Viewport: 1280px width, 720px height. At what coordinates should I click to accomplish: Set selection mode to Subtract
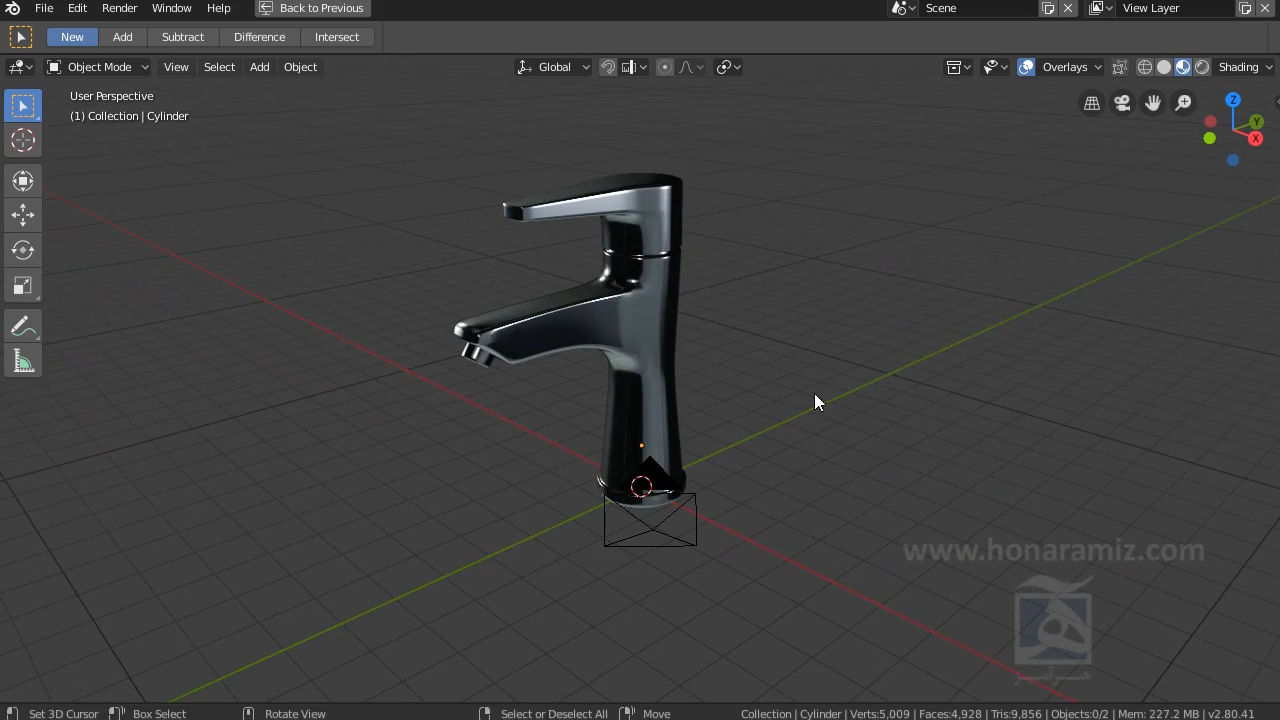coord(183,37)
